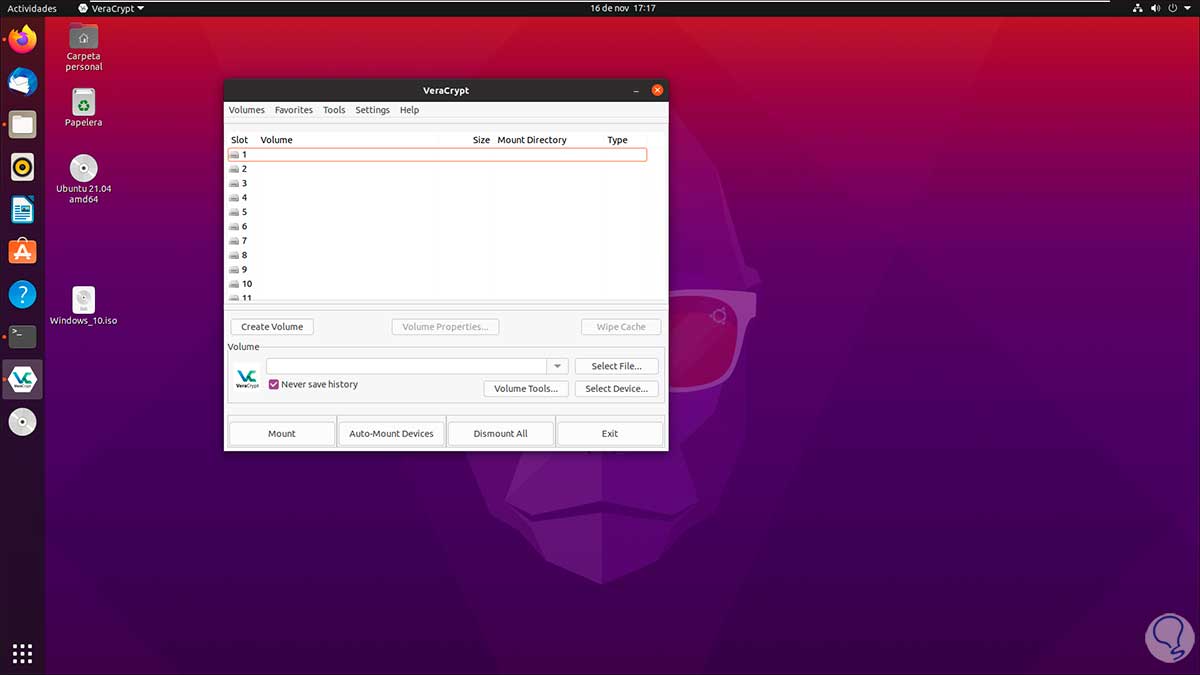Open the VeraCrypt icon in the dock

[22, 379]
